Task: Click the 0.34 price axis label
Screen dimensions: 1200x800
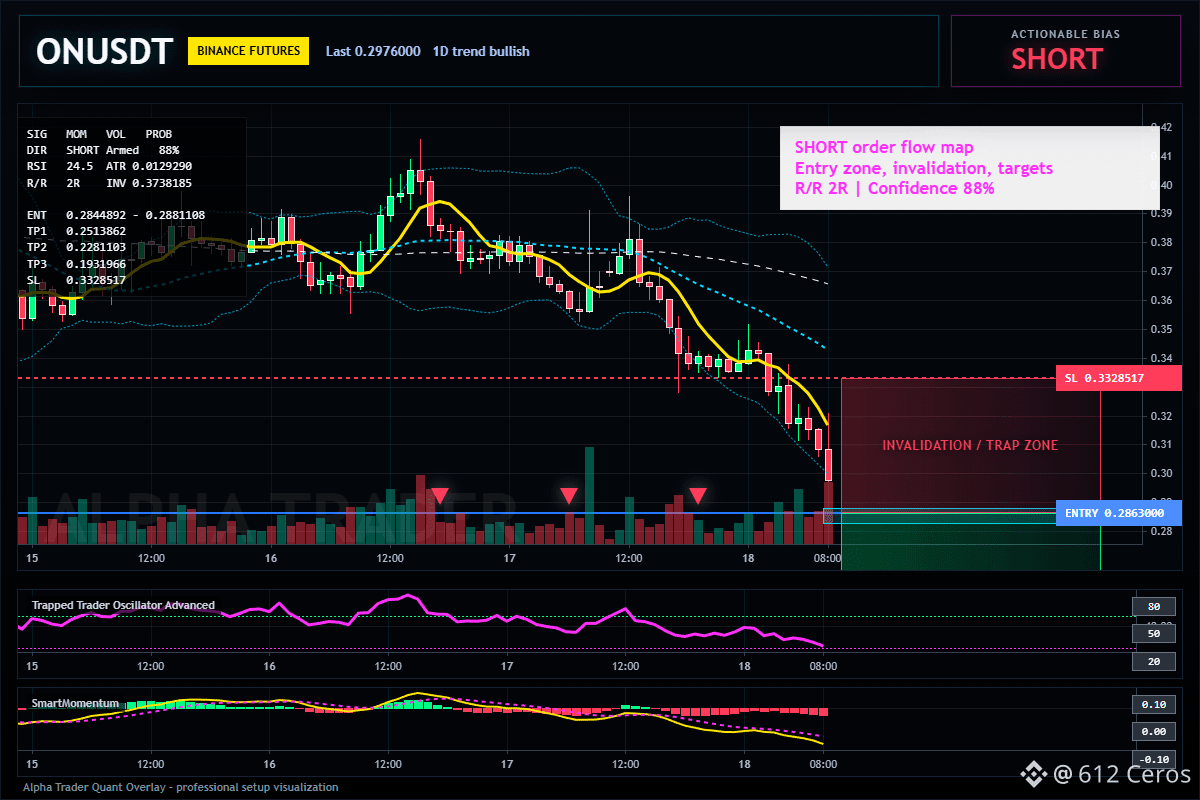Action: [1161, 358]
